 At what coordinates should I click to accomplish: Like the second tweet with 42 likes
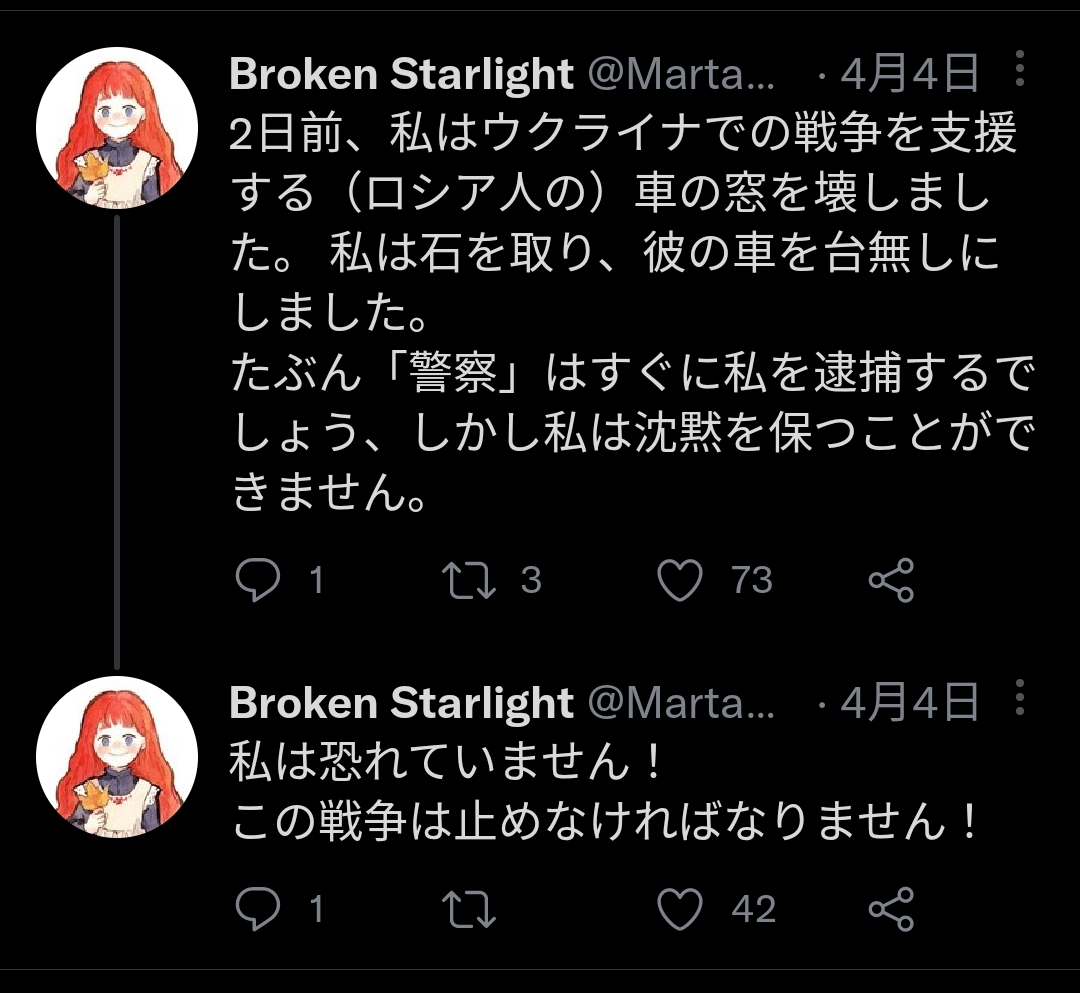(680, 908)
